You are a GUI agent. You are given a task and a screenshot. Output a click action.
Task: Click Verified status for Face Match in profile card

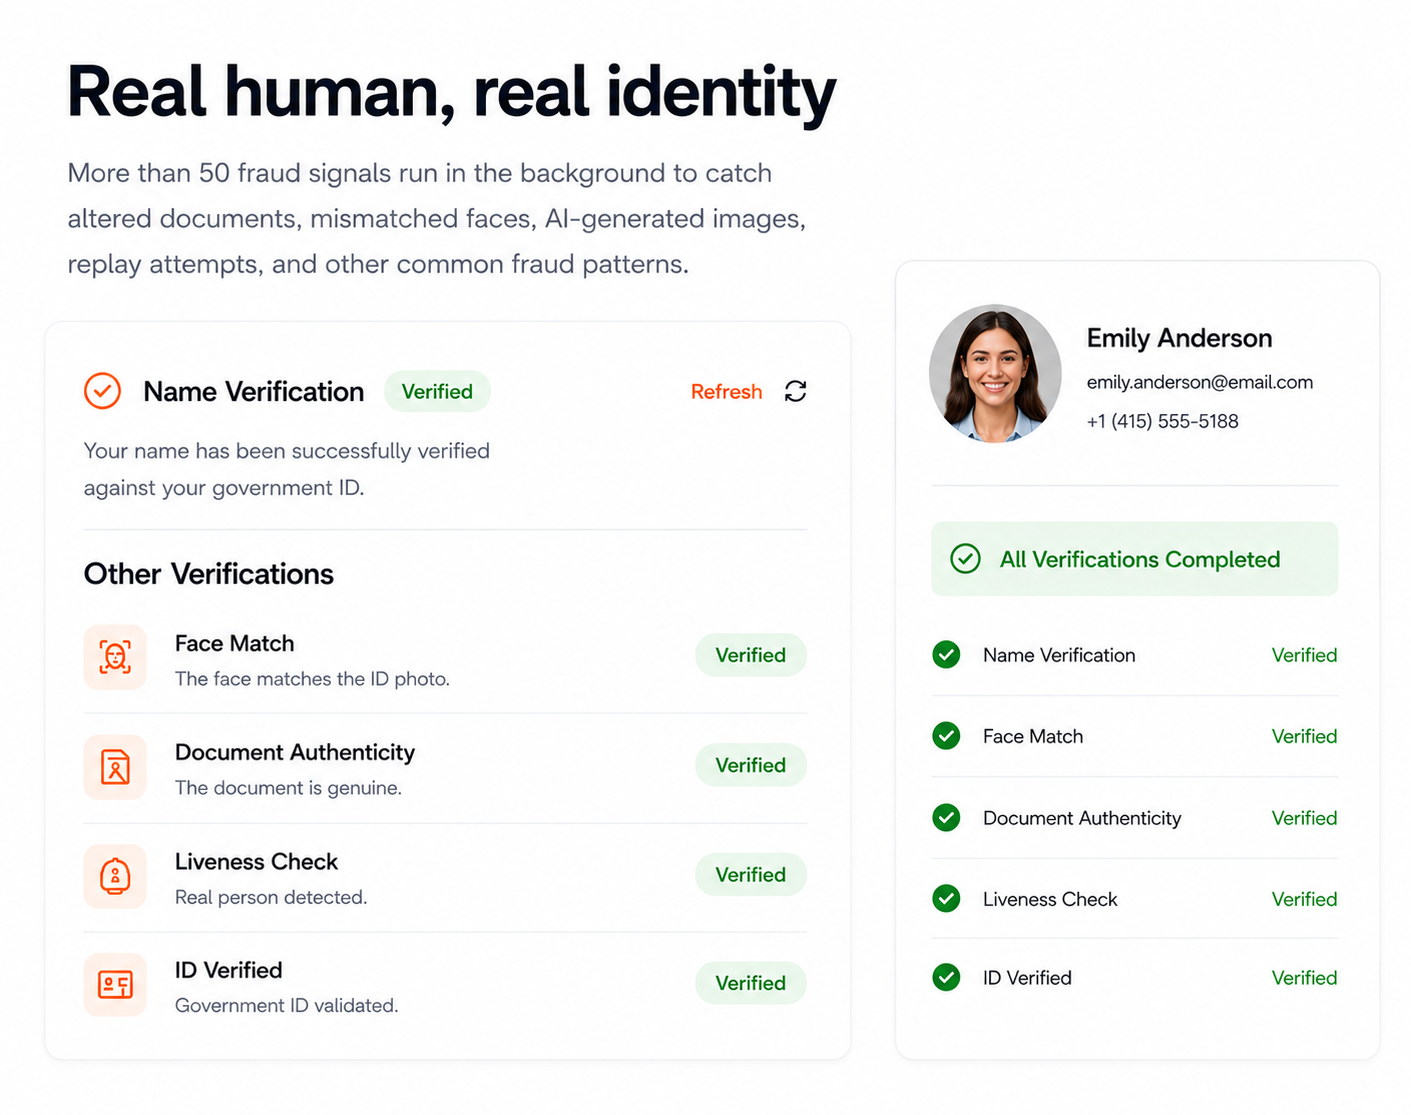(x=1304, y=736)
